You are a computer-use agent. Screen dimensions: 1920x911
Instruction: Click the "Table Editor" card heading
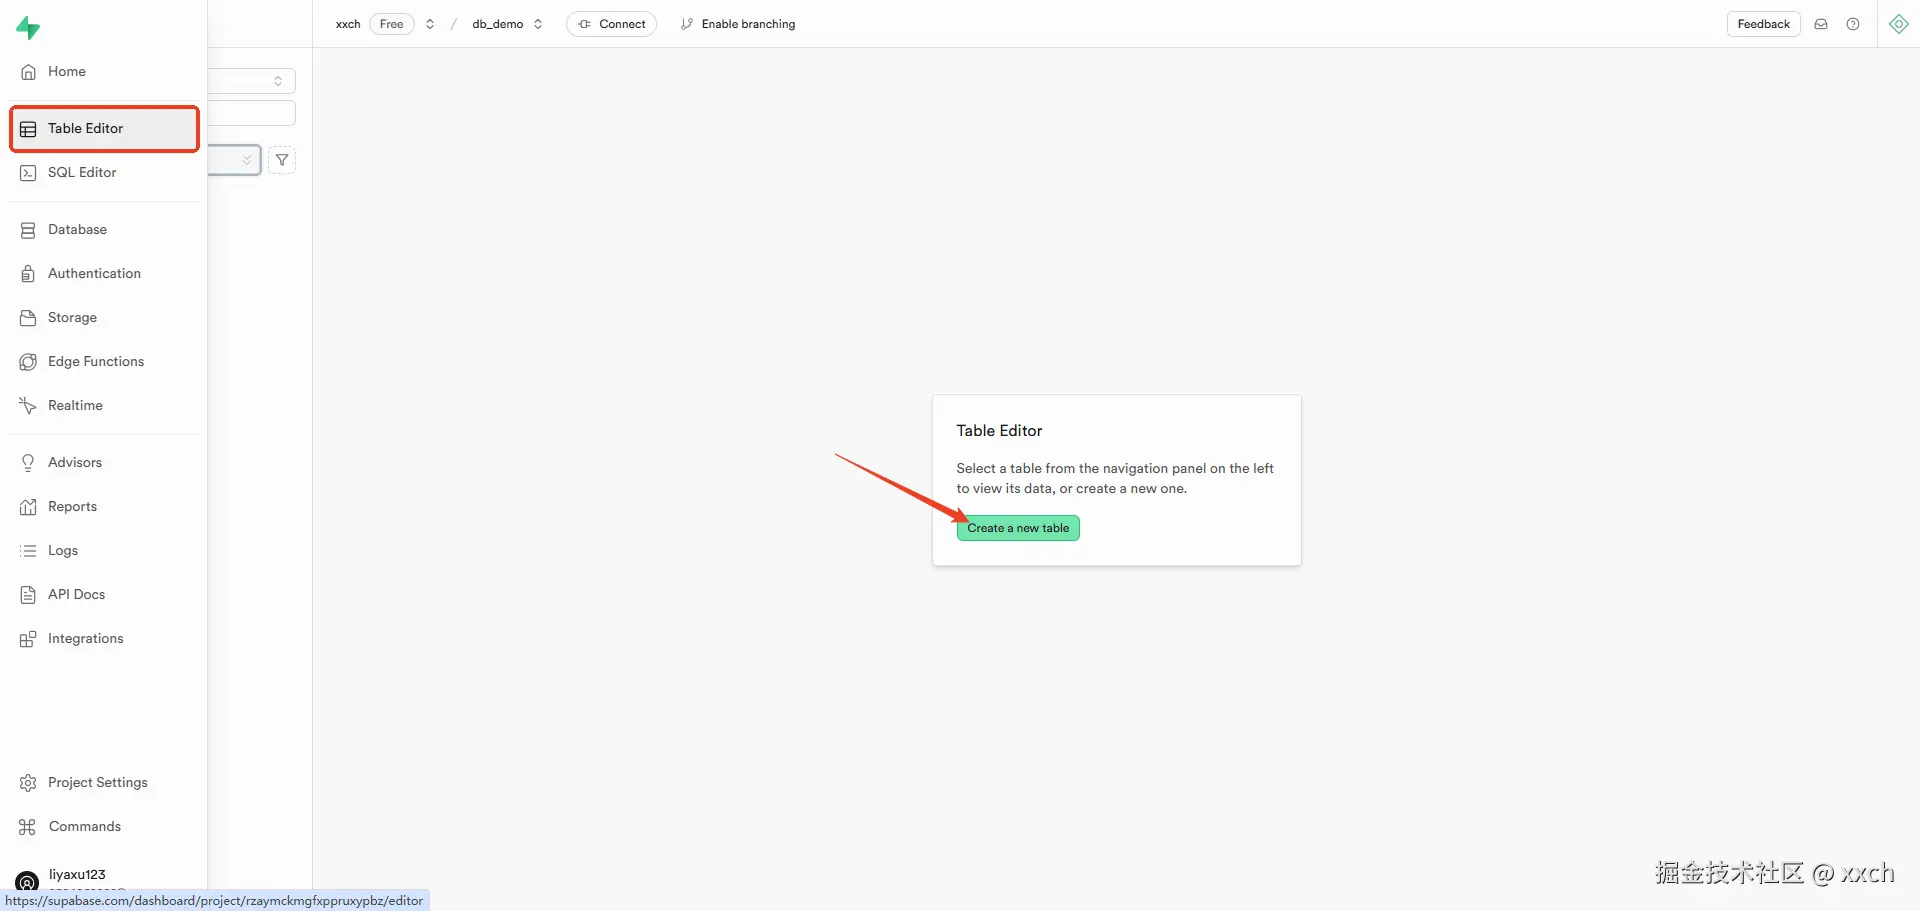click(x=999, y=431)
